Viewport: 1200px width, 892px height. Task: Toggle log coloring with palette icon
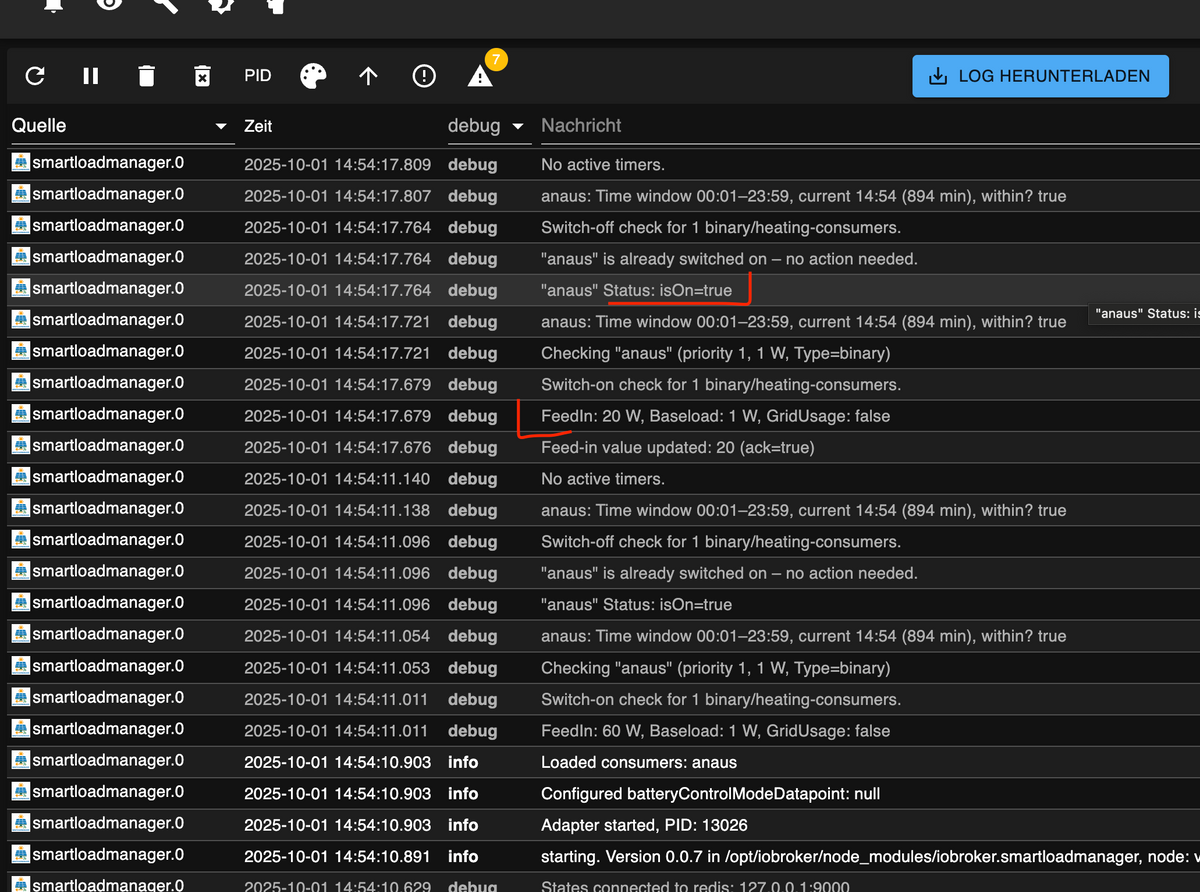click(x=313, y=76)
